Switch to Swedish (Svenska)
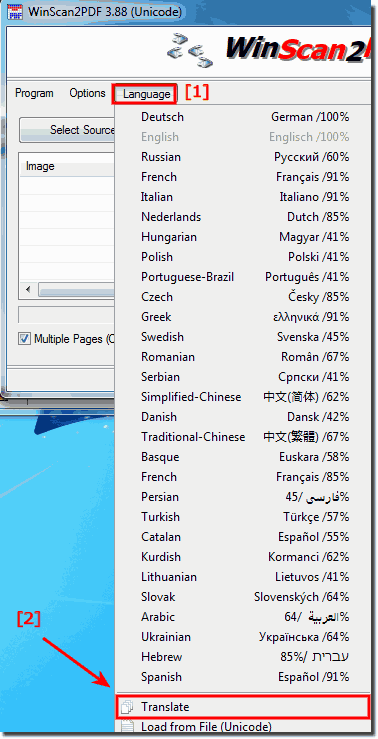 tap(242, 337)
